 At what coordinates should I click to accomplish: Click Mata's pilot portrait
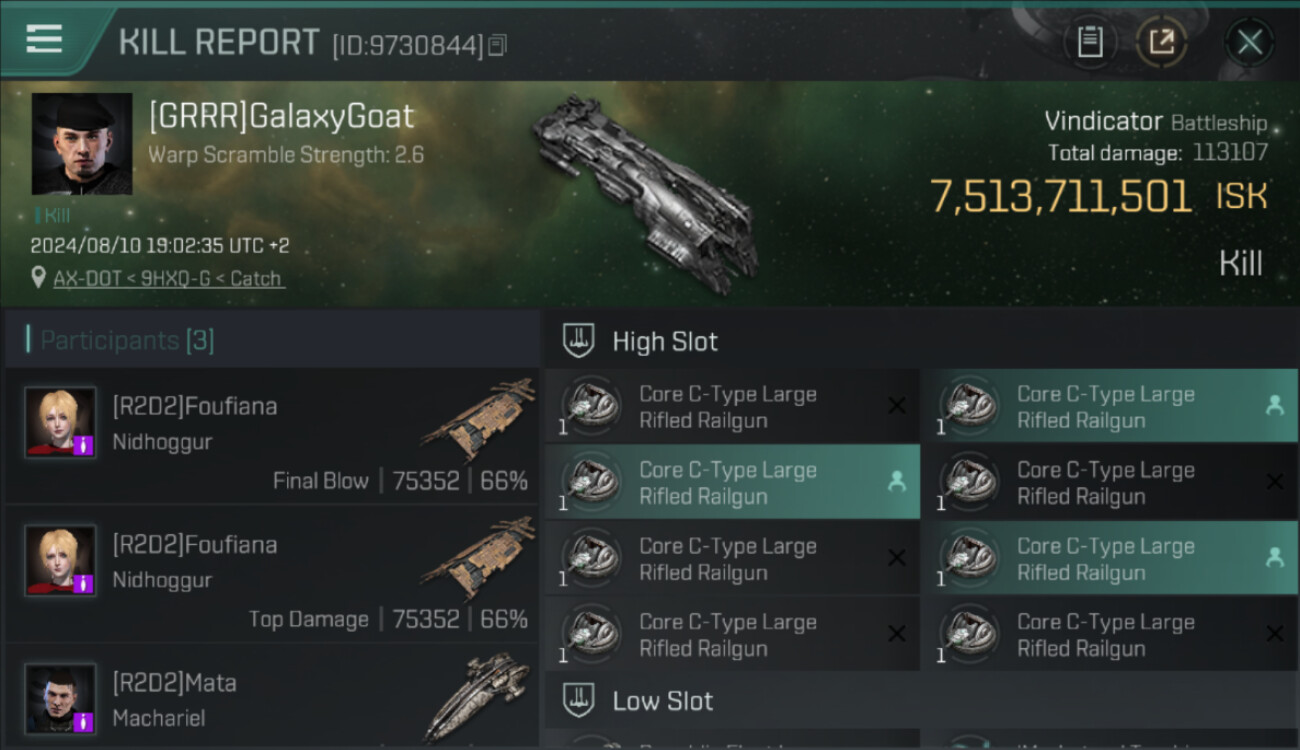pos(60,698)
